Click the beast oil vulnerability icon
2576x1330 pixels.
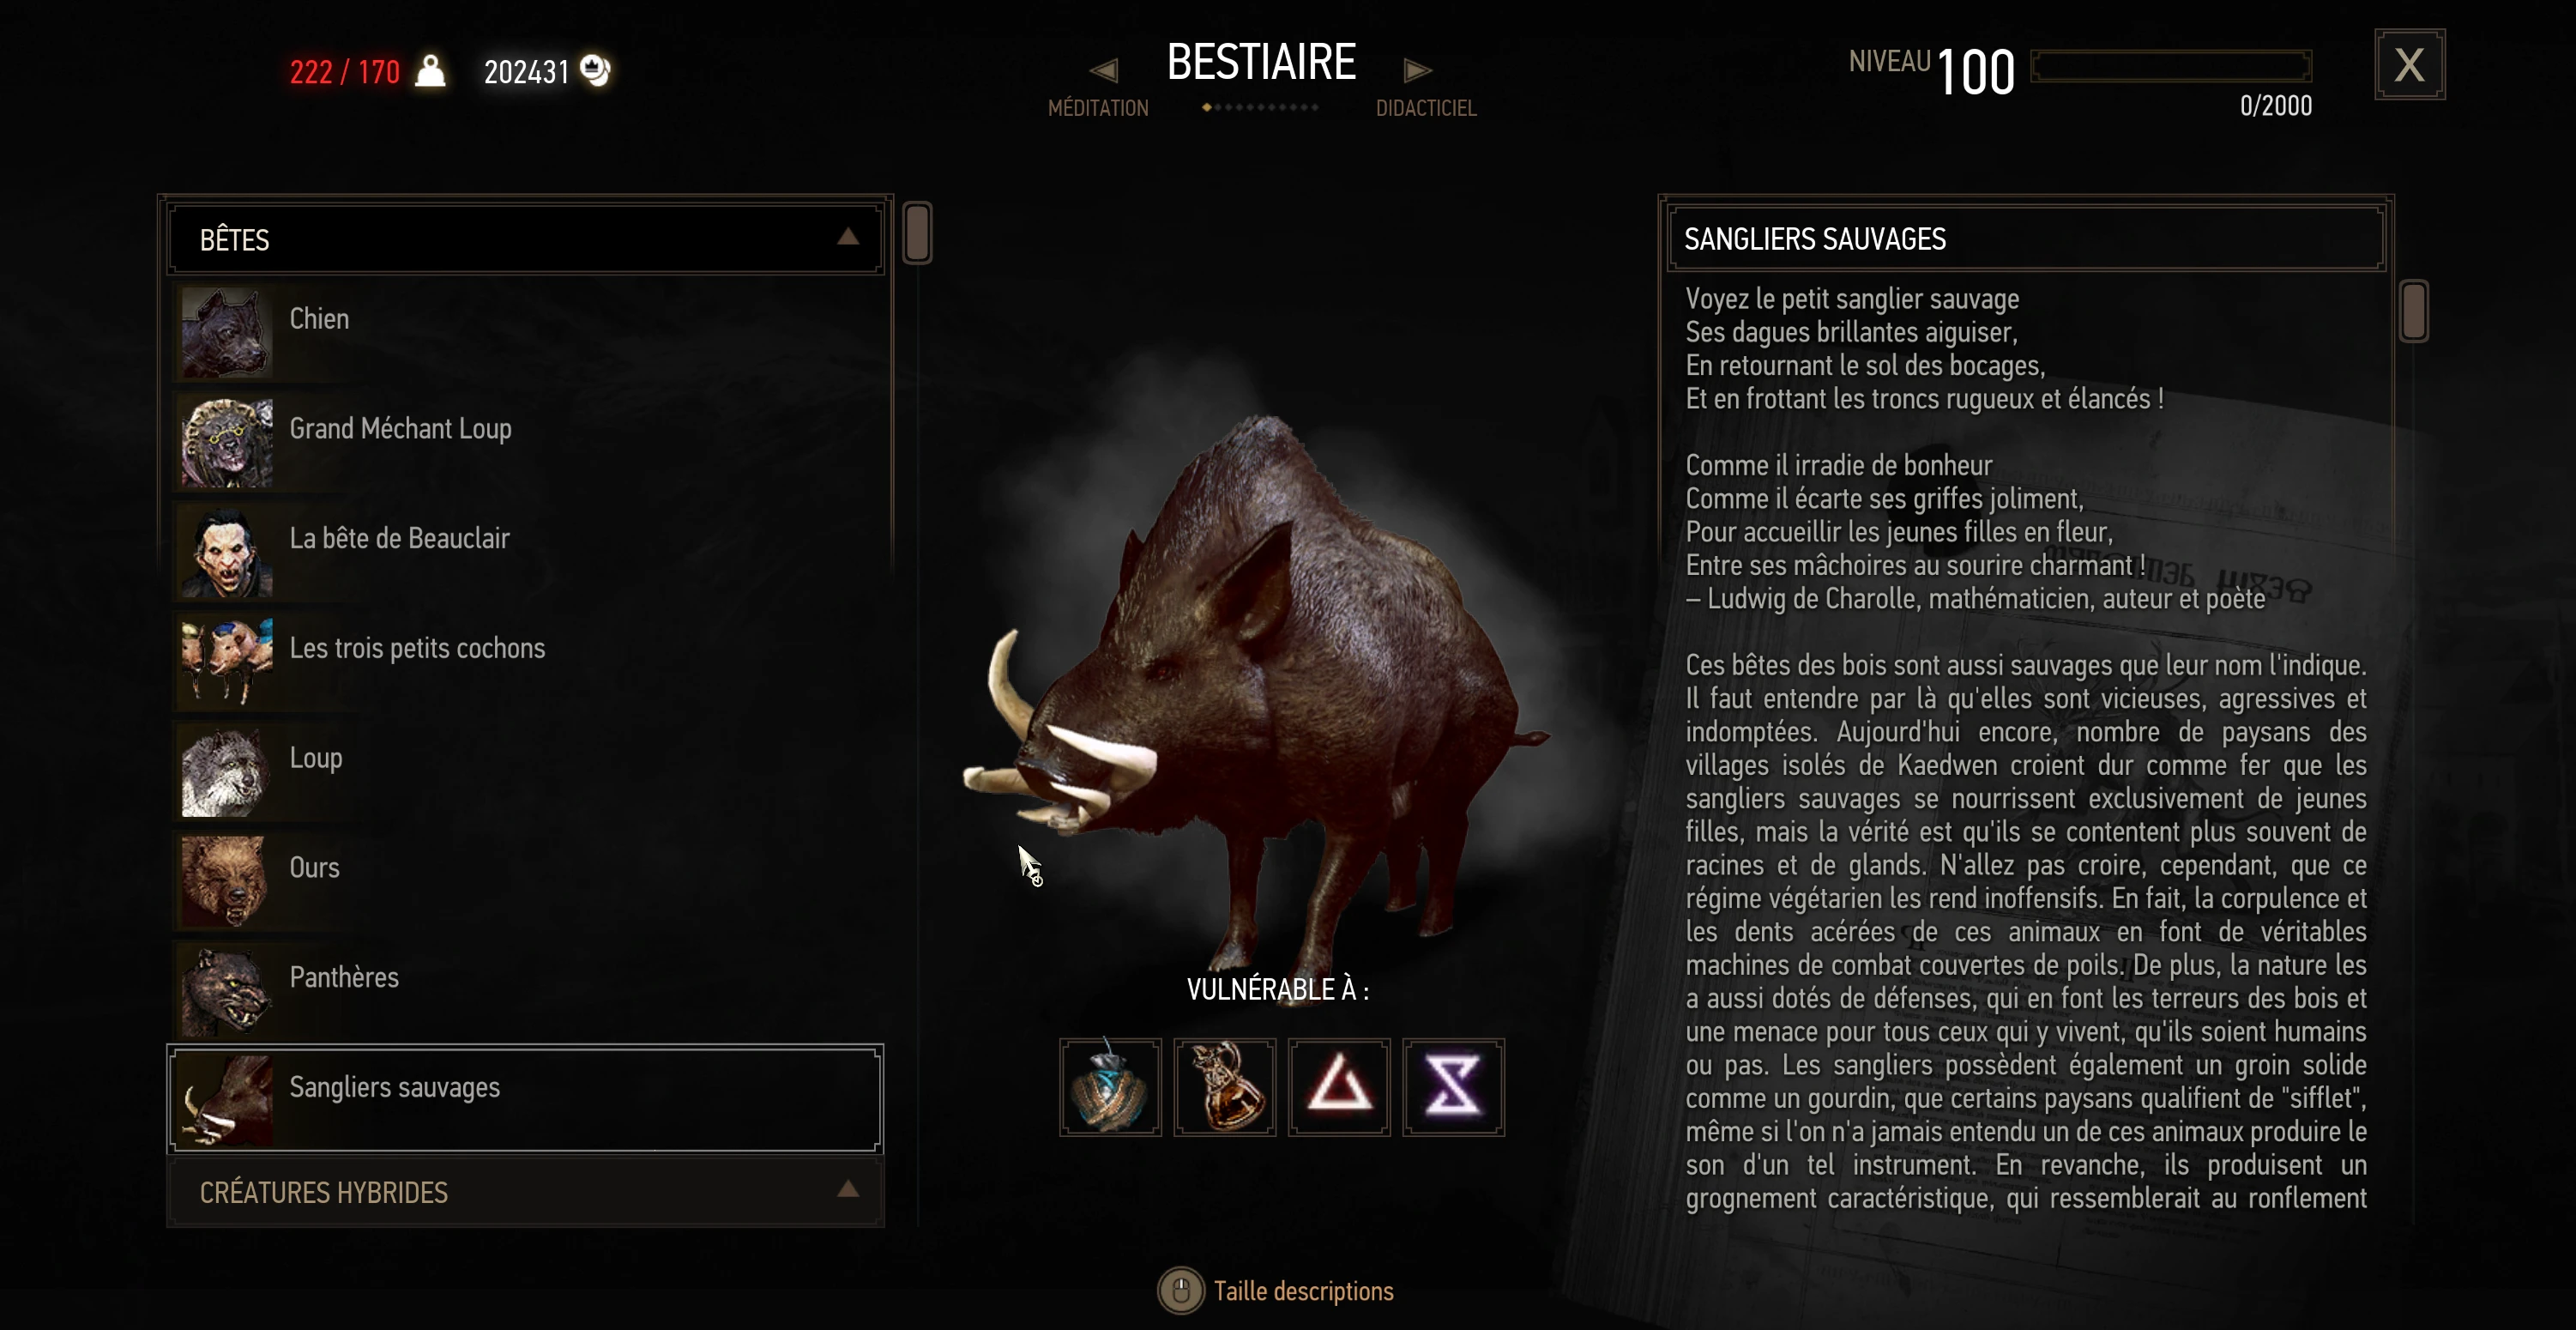pos(1110,1087)
